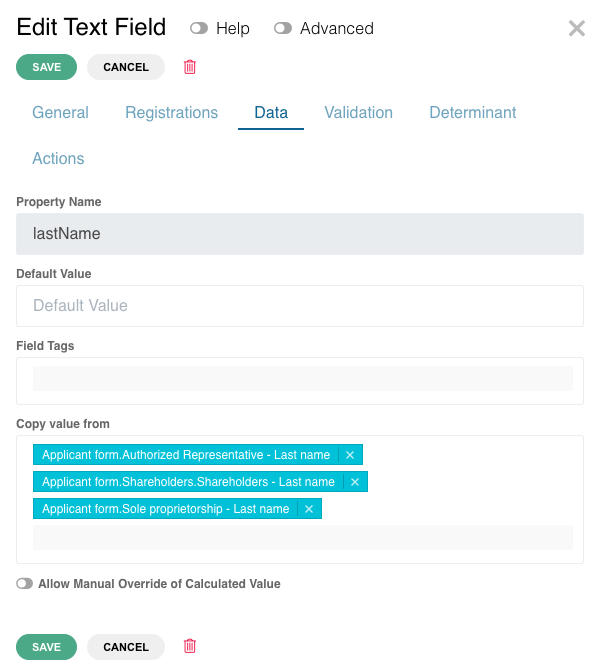Go to the Determinant tab

tap(473, 112)
